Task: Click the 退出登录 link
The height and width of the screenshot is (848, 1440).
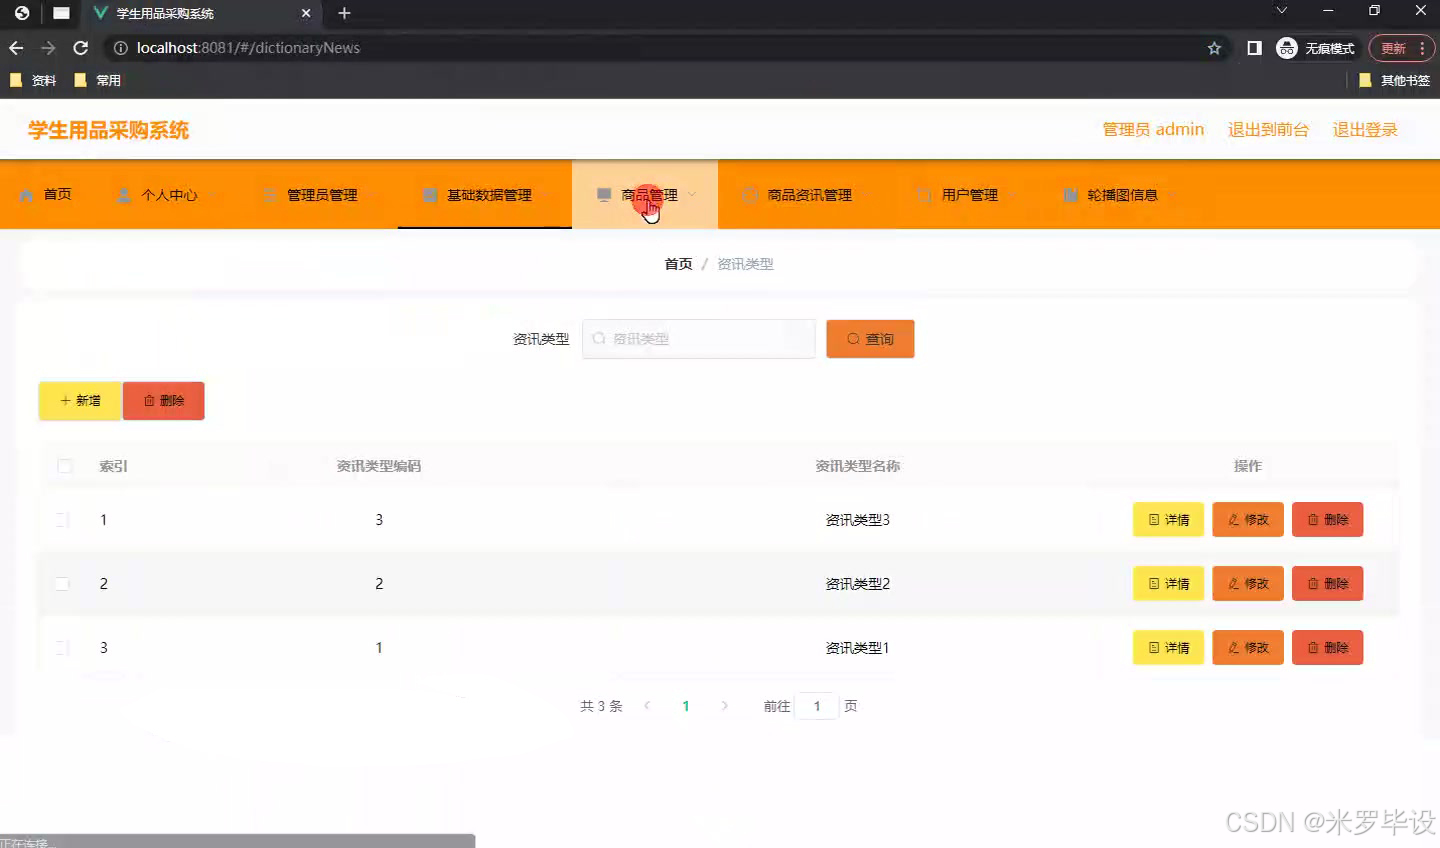Action: [1364, 129]
